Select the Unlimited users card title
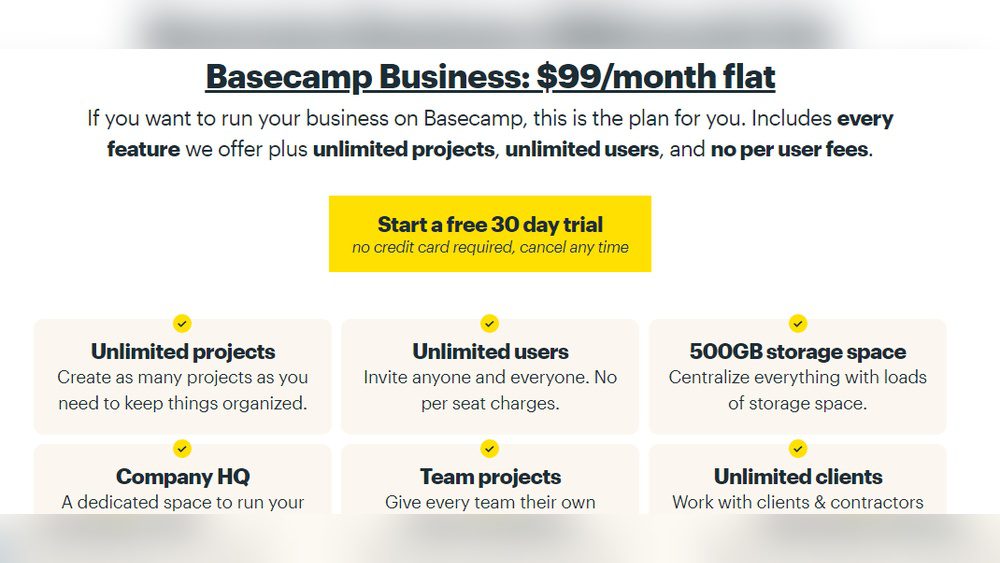 point(490,352)
